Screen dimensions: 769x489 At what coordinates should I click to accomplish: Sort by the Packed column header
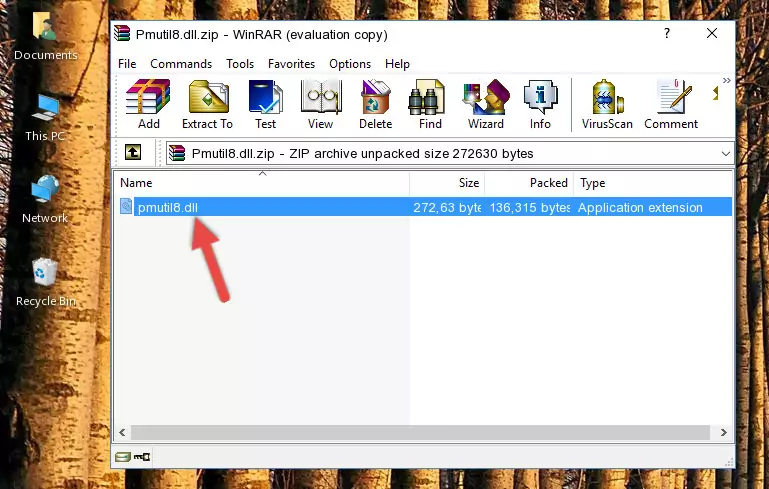tap(529, 182)
